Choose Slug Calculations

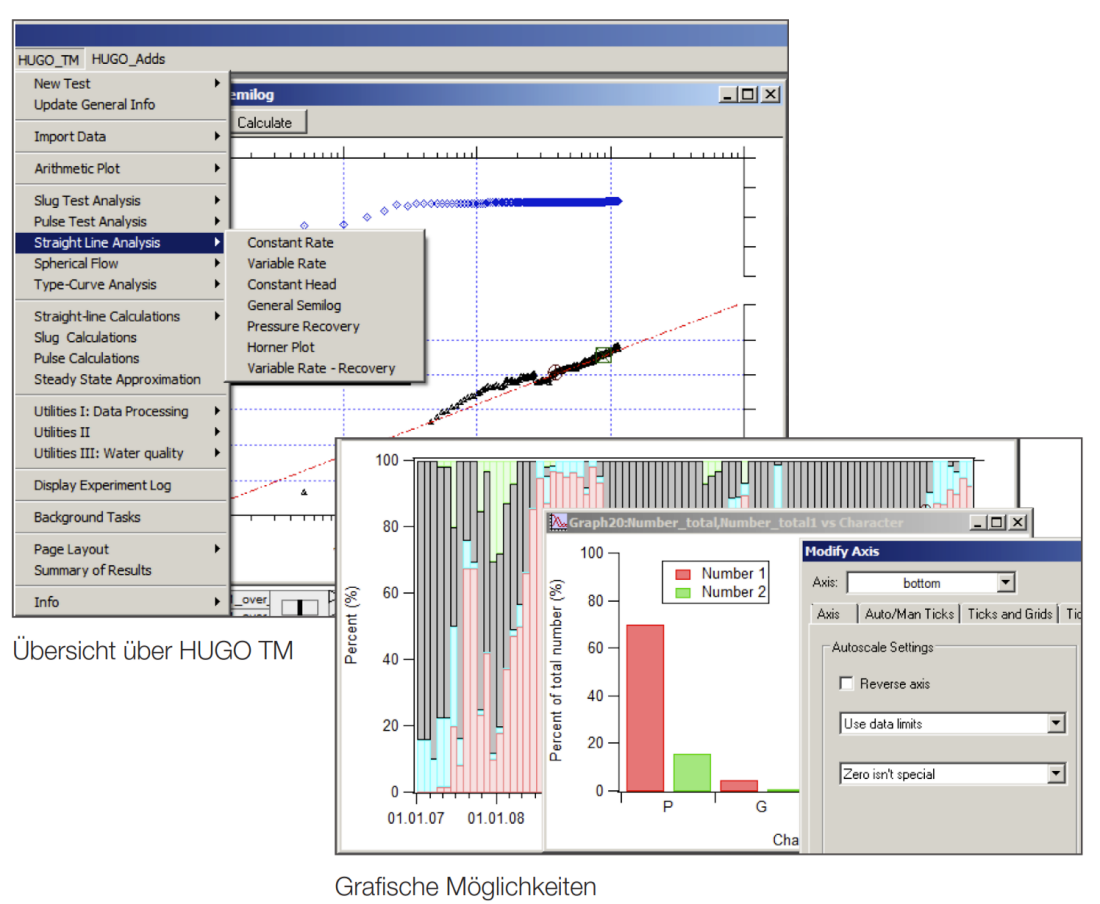coord(121,337)
